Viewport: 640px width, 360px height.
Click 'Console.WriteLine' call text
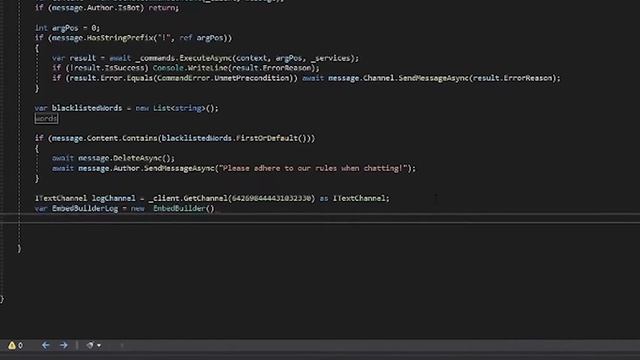[190, 68]
